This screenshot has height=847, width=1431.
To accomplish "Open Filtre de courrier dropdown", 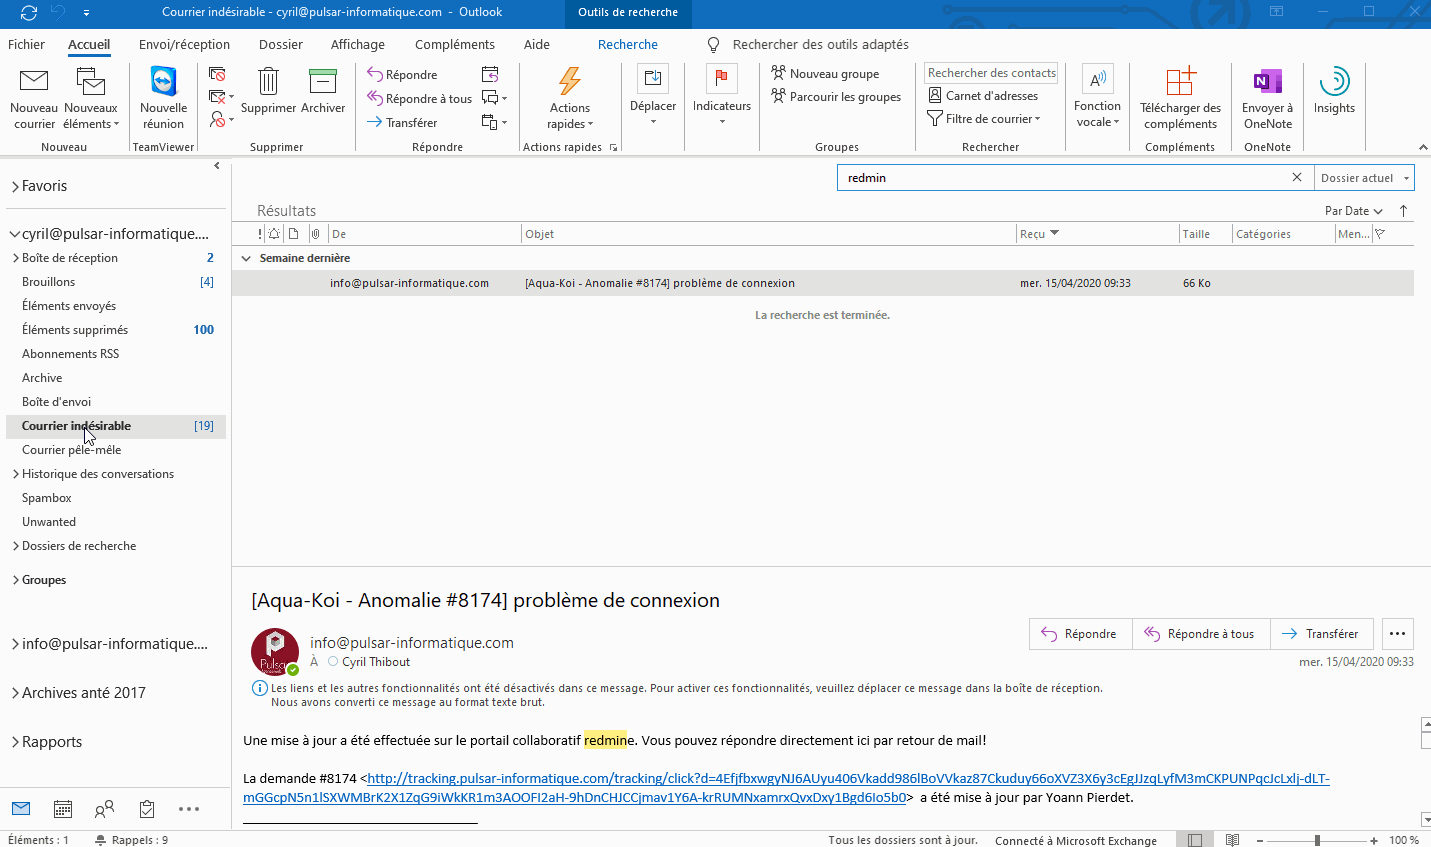I will click(984, 119).
